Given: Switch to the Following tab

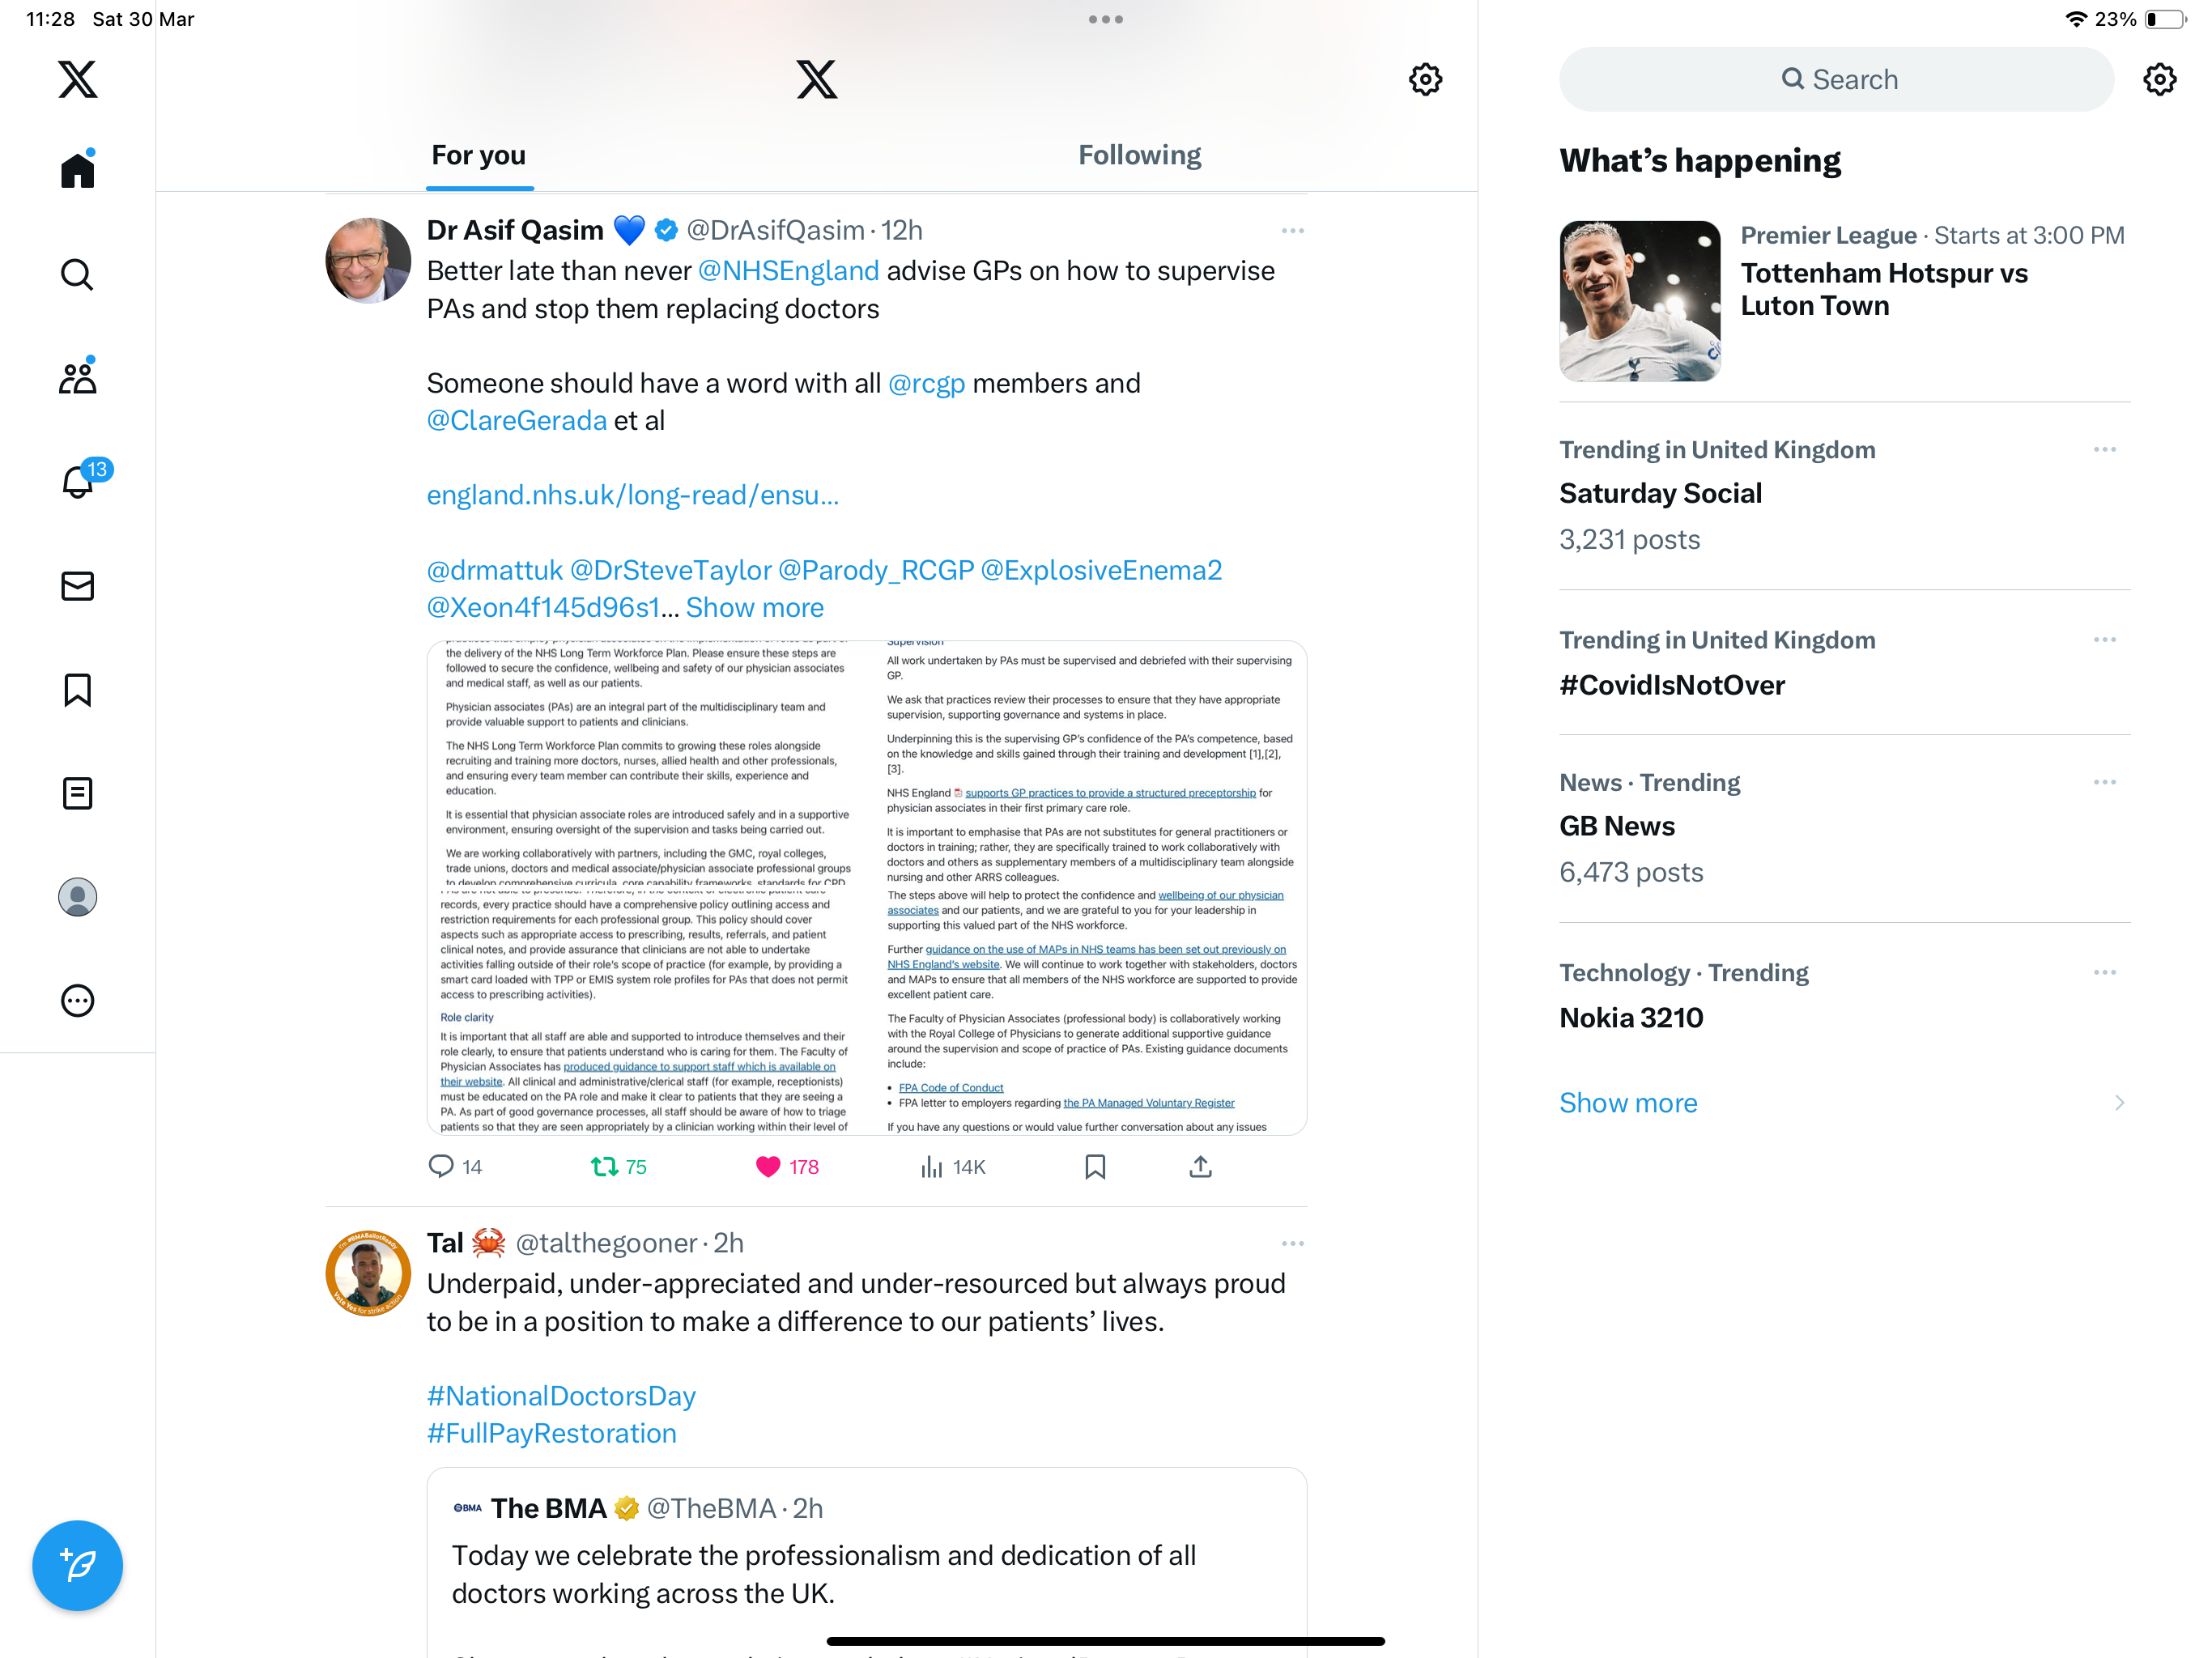Looking at the screenshot, I should 1139,155.
